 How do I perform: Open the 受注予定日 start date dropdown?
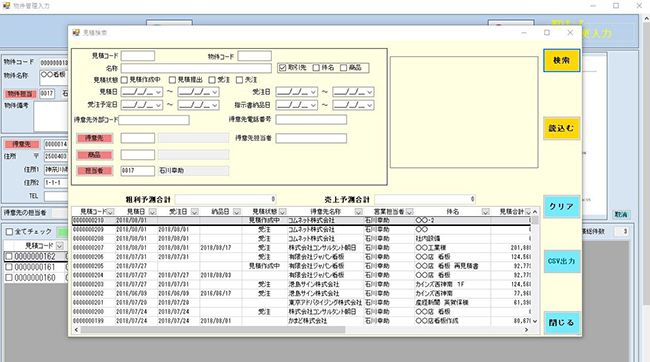[x=158, y=105]
